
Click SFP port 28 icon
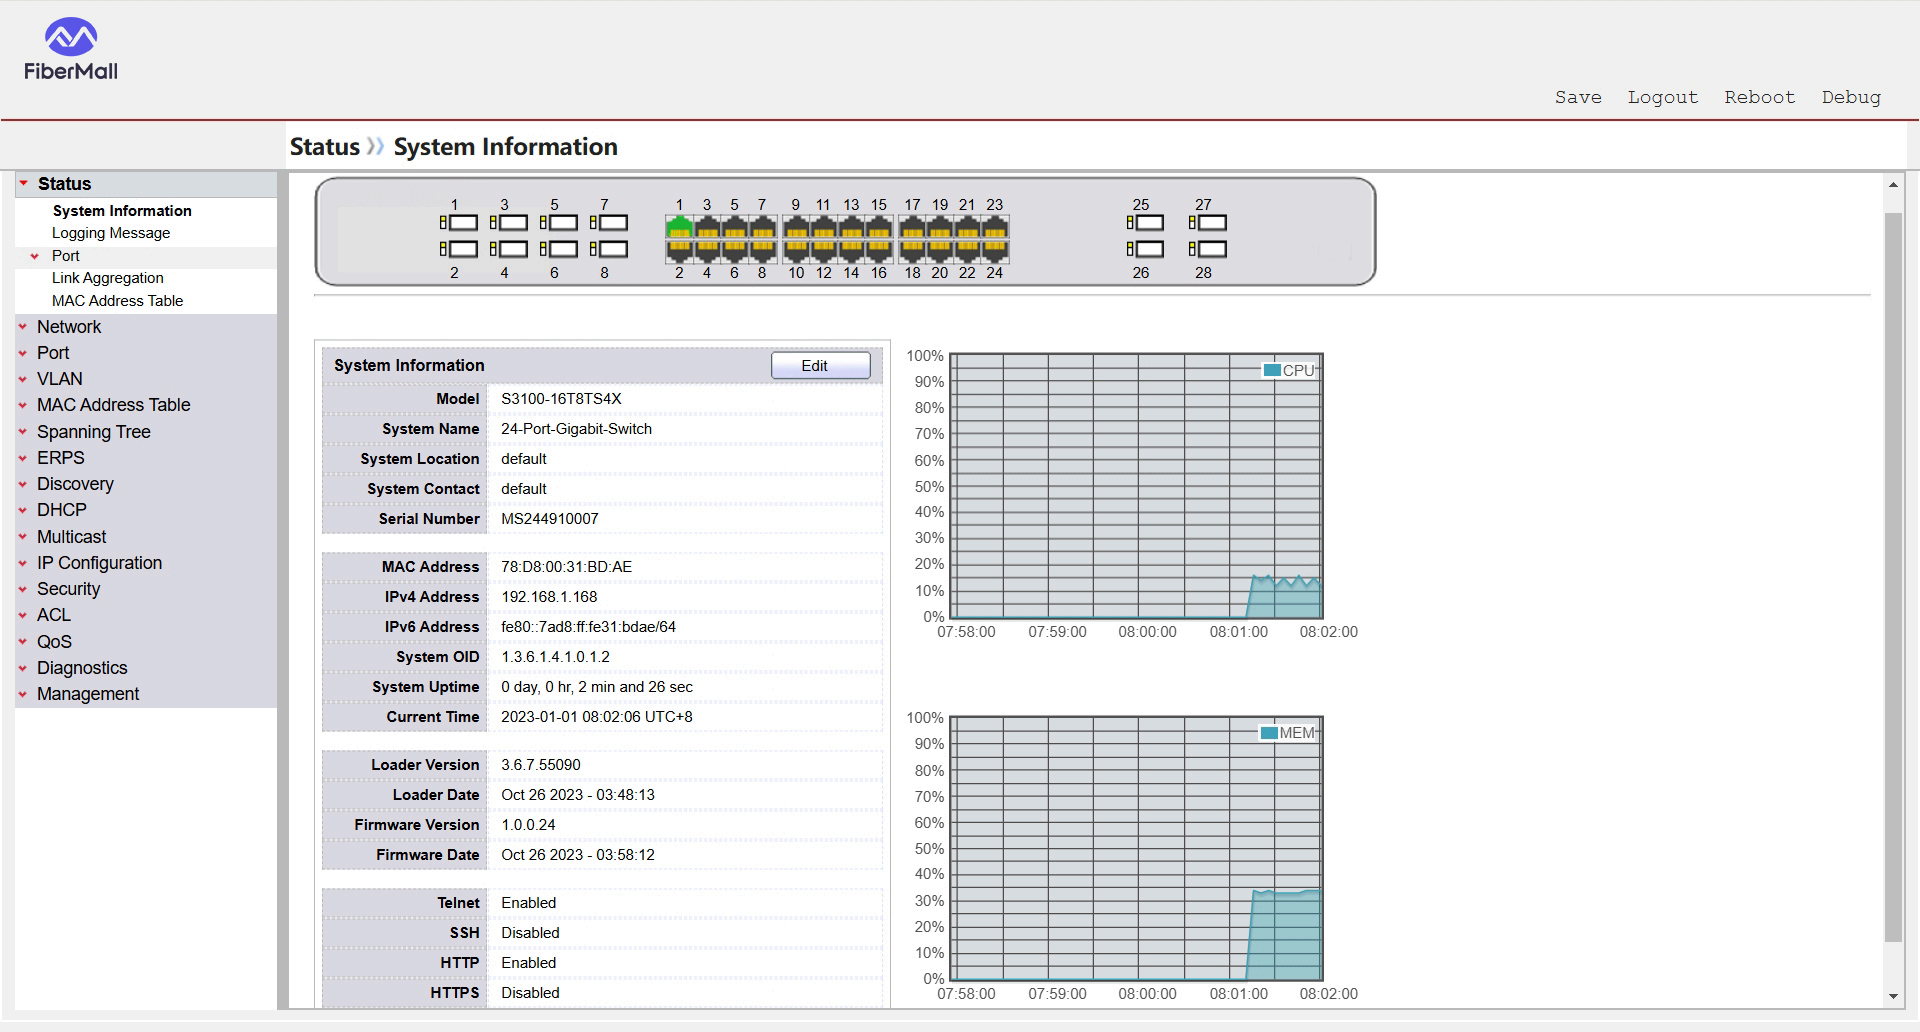pos(1208,249)
